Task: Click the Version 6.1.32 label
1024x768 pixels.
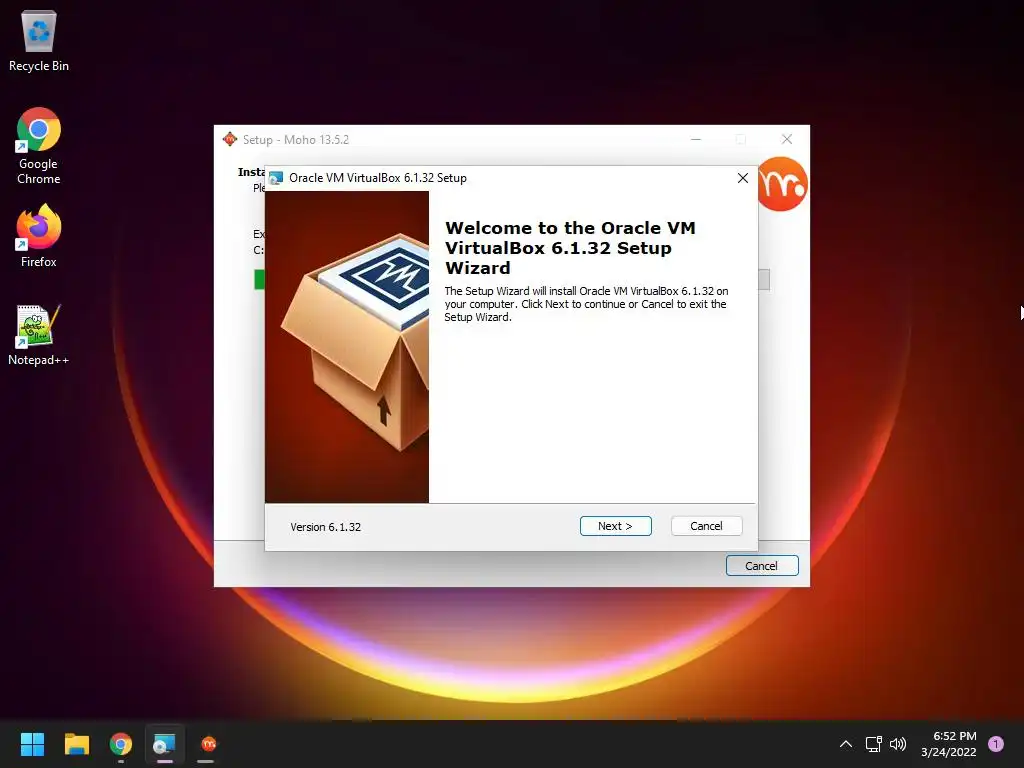Action: click(x=325, y=527)
